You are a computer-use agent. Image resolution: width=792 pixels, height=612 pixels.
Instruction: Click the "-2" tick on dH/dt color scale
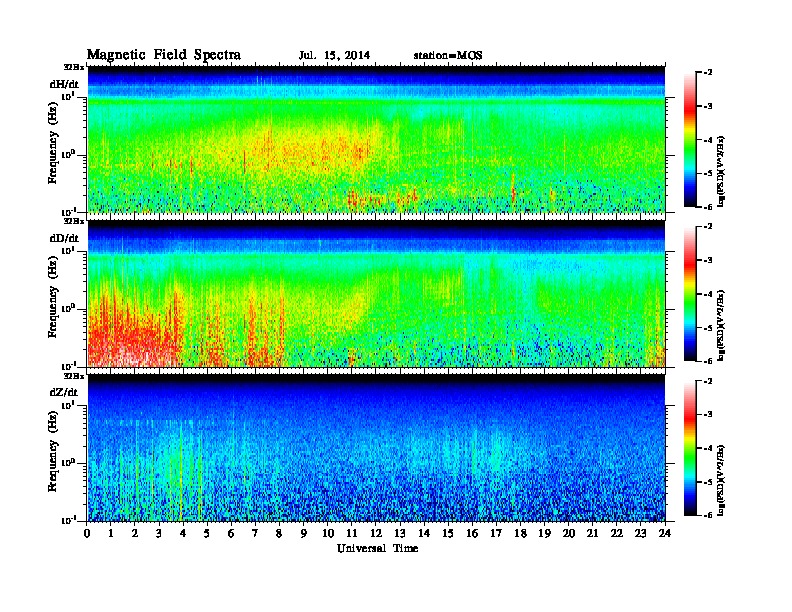708,73
